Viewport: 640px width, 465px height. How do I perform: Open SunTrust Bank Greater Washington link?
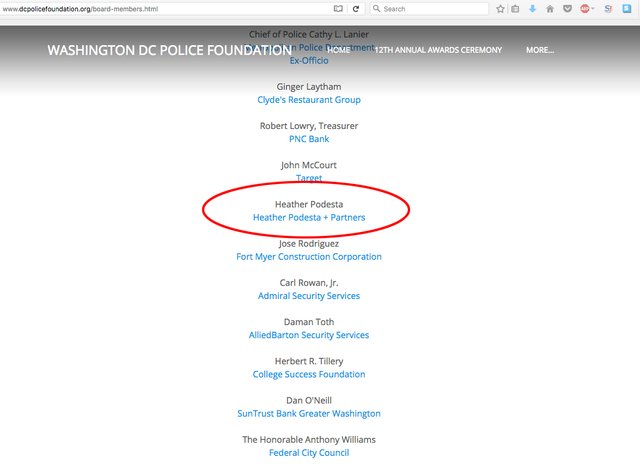pyautogui.click(x=309, y=413)
